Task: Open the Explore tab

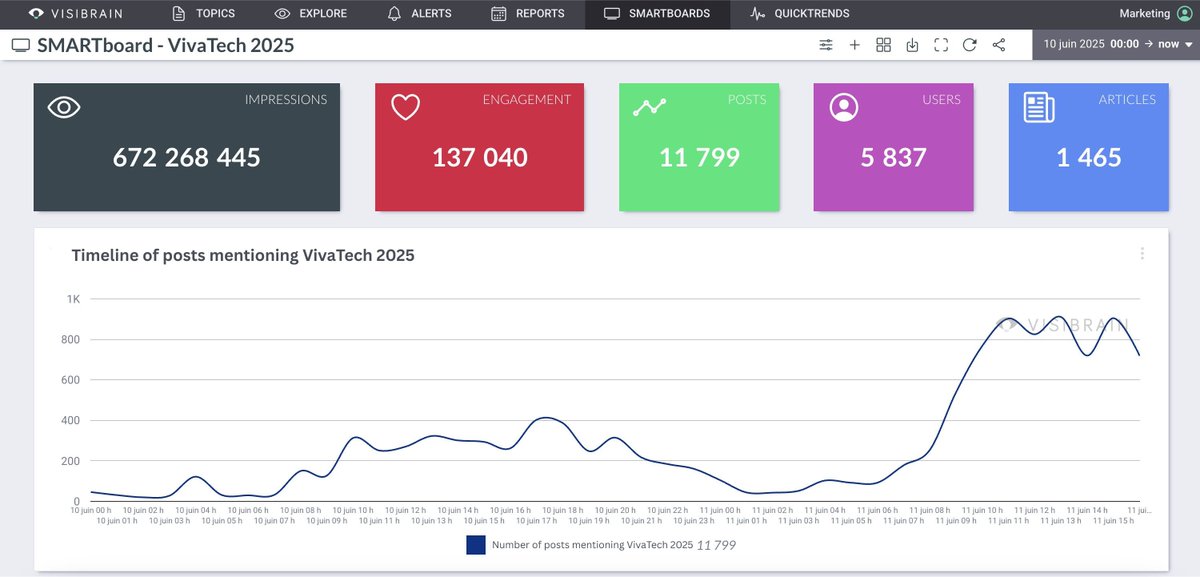Action: tap(311, 14)
